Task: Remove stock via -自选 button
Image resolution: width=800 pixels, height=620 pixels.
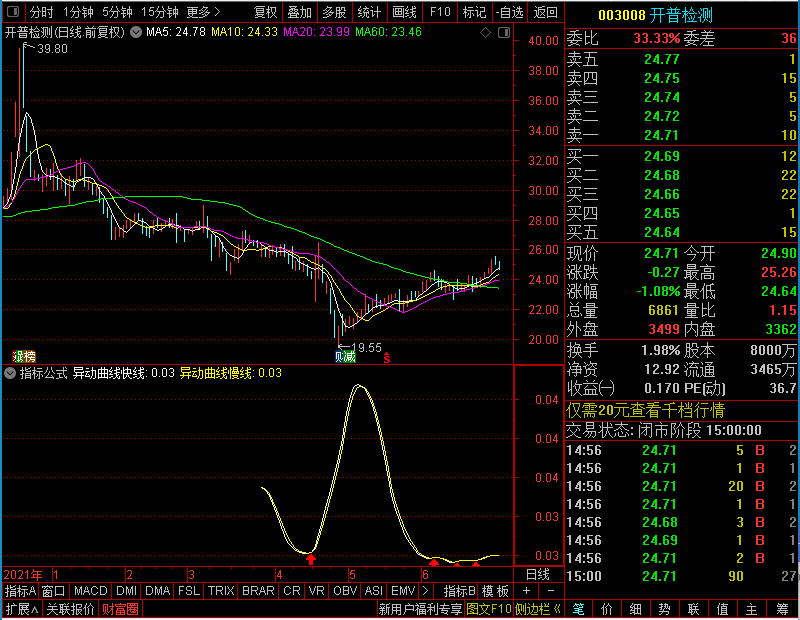Action: pos(510,12)
